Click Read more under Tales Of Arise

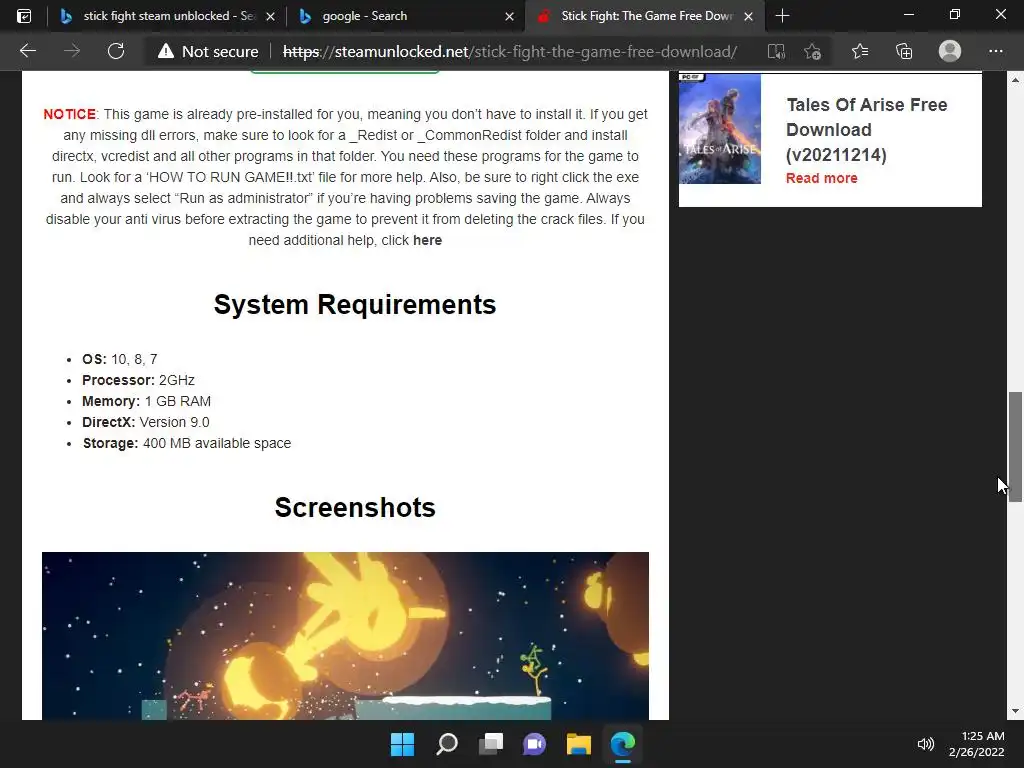point(822,178)
